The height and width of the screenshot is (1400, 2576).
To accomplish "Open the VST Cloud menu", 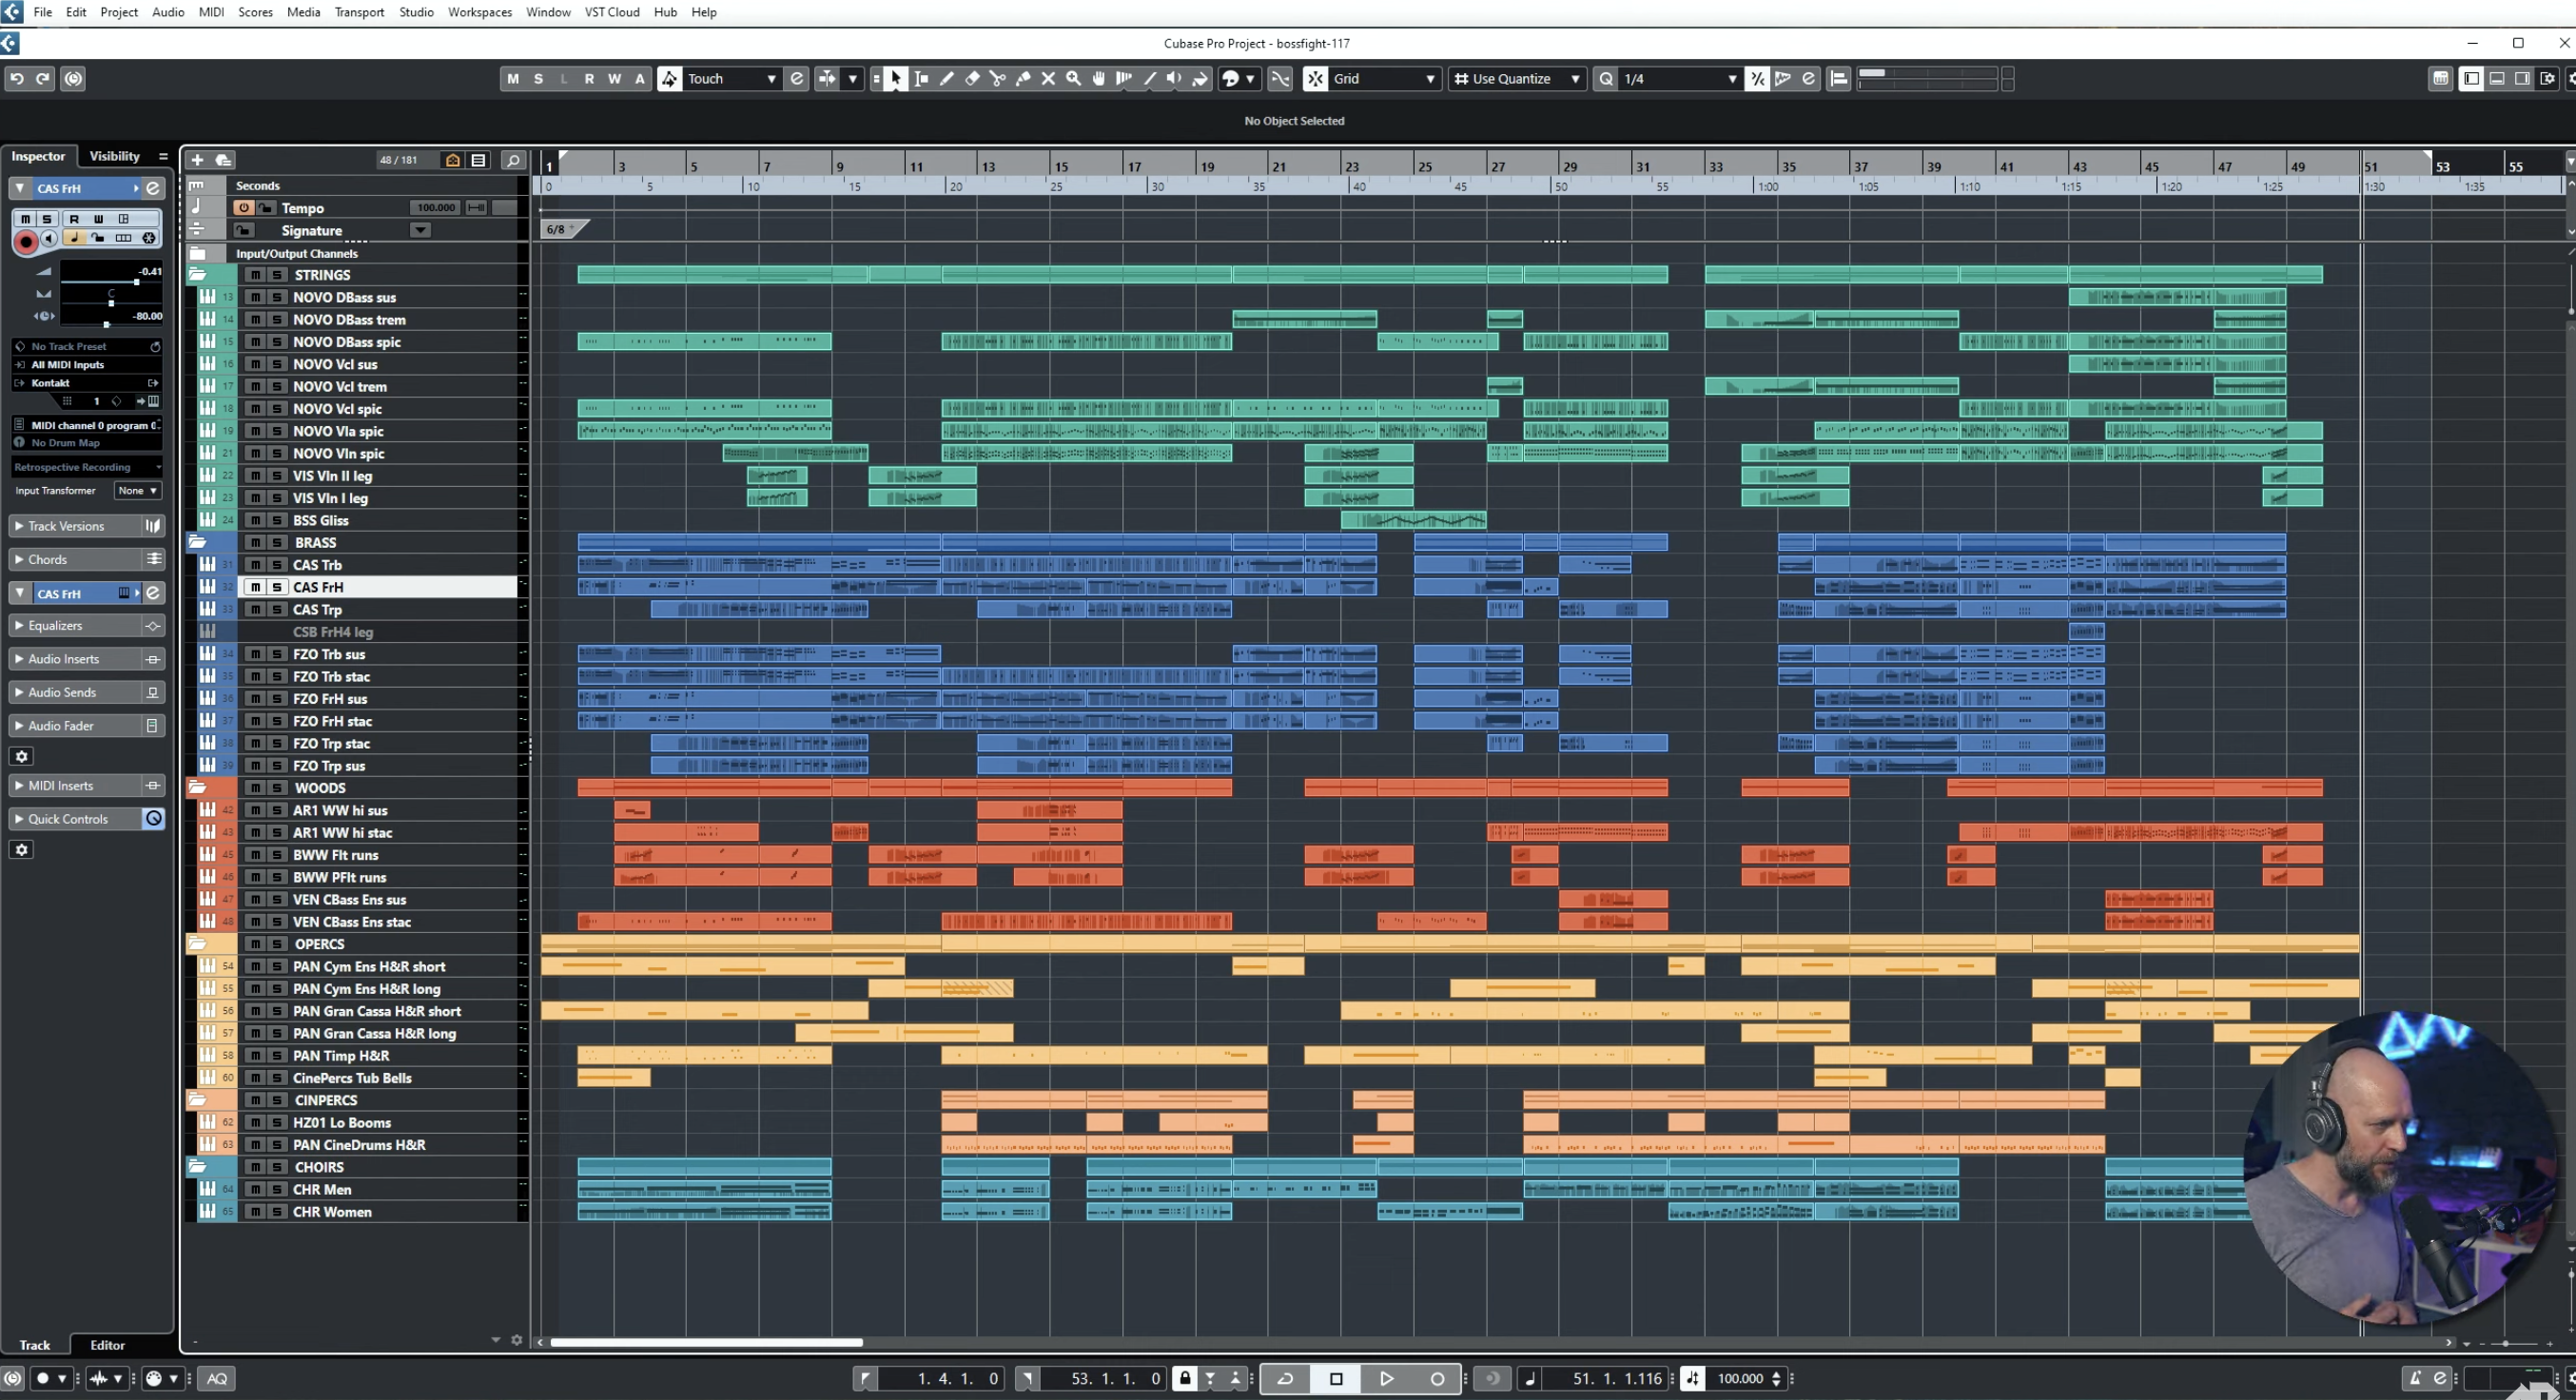I will [612, 12].
